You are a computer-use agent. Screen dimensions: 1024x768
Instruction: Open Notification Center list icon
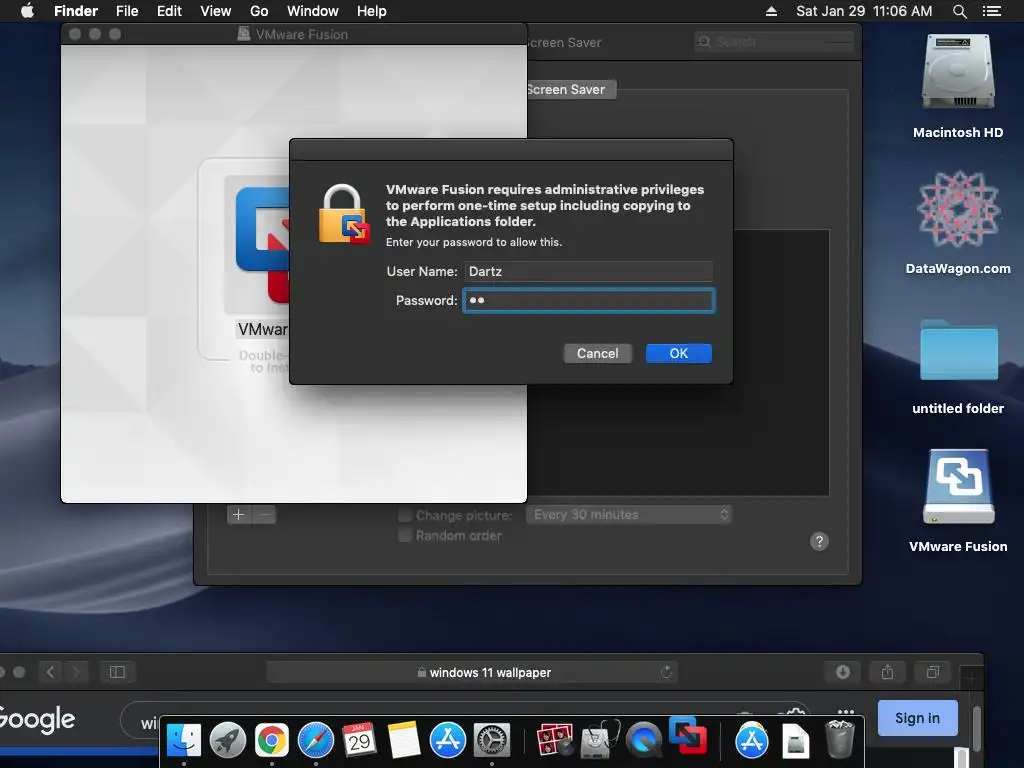pyautogui.click(x=992, y=11)
